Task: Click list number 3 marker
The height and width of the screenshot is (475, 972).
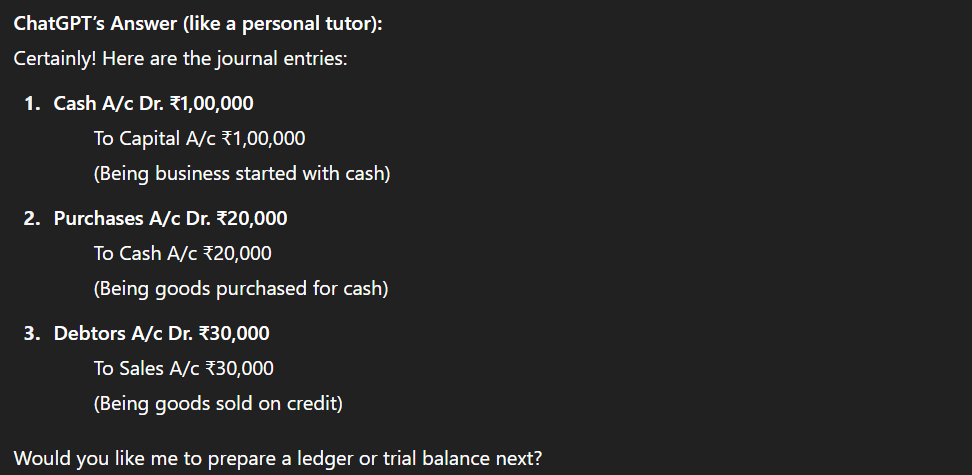Action: click(32, 334)
